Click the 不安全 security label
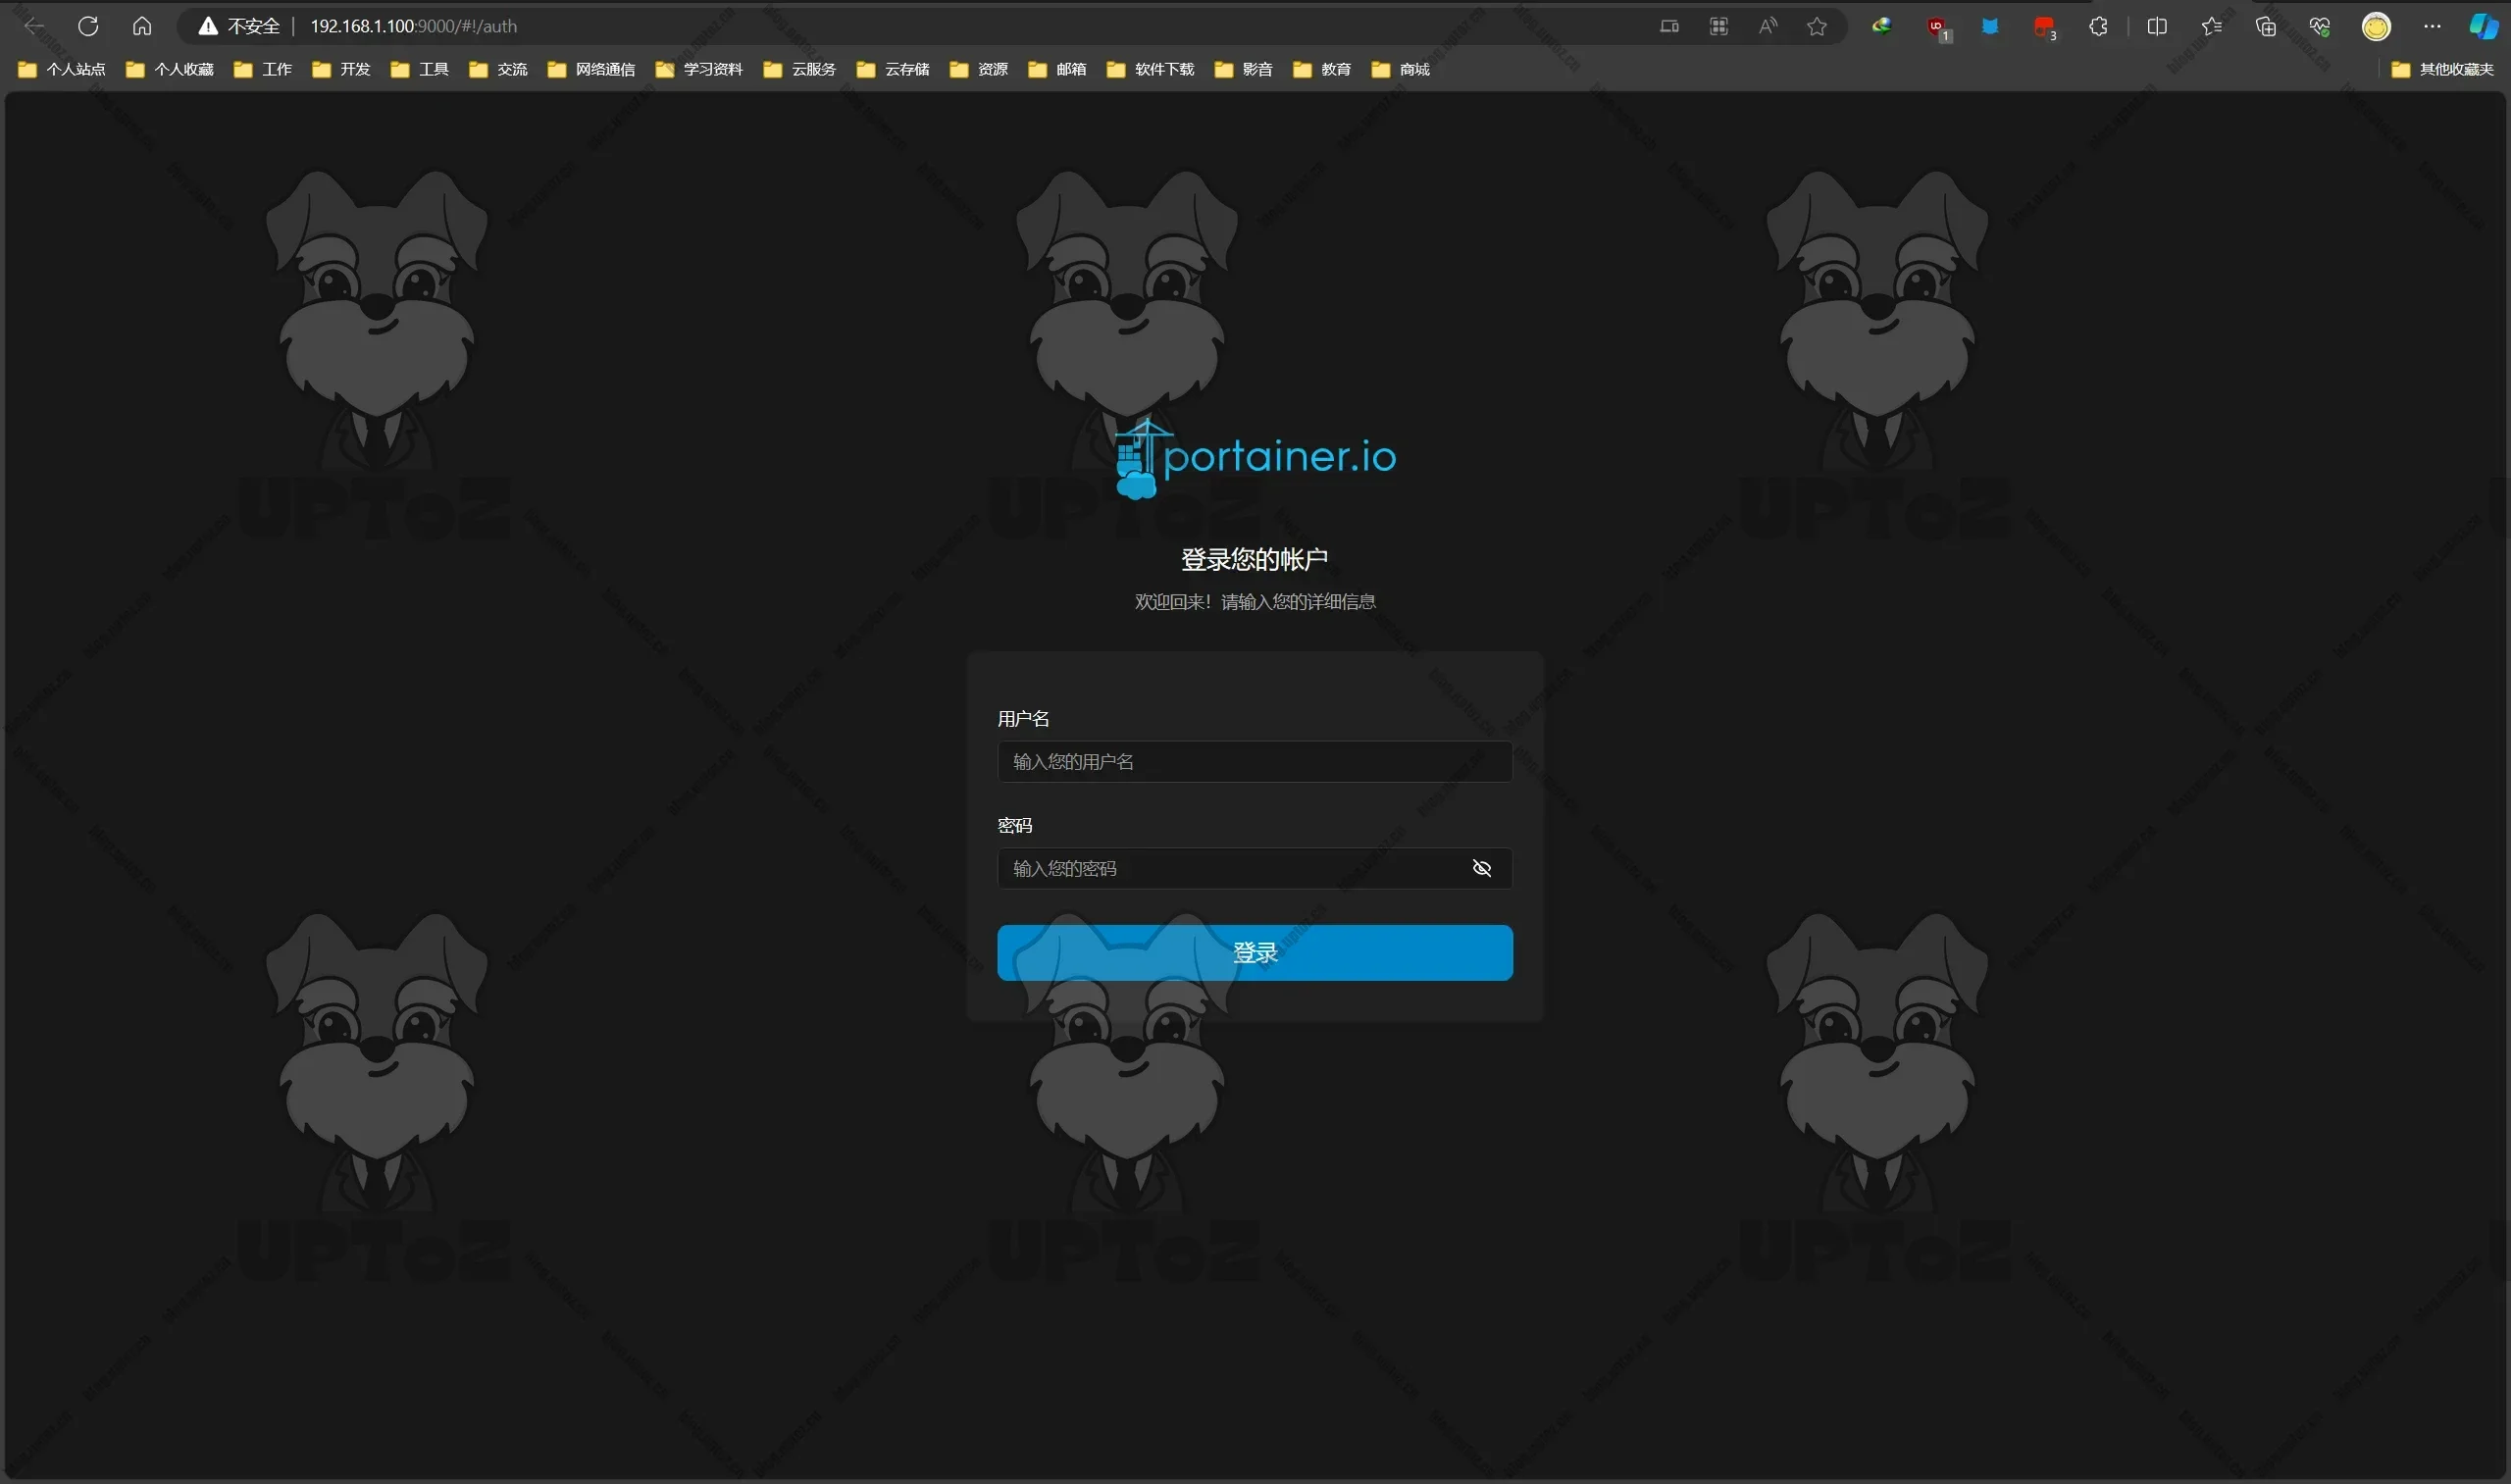 tap(253, 26)
